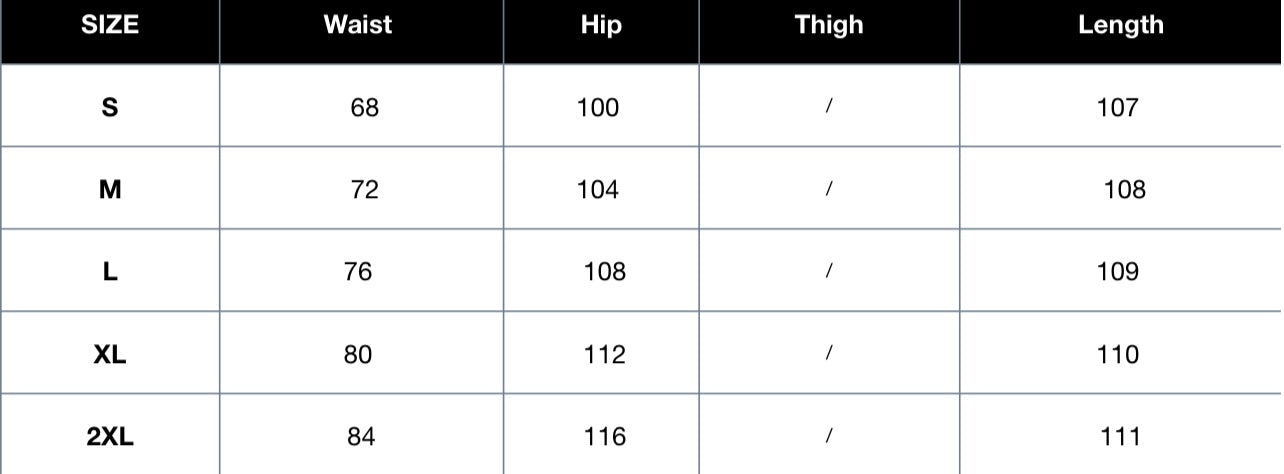Select the Waist column header
Screen dimensions: 1284x474
tap(357, 26)
